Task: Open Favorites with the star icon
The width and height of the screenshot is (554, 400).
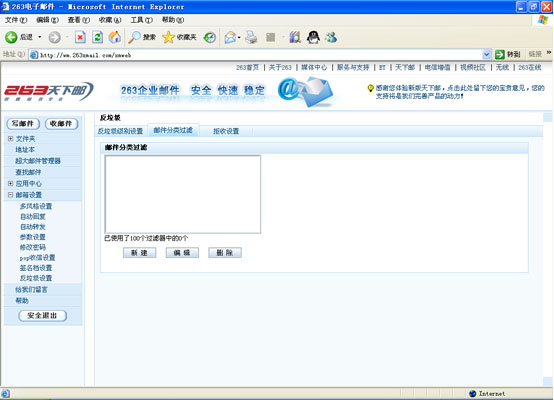Action: pos(168,37)
